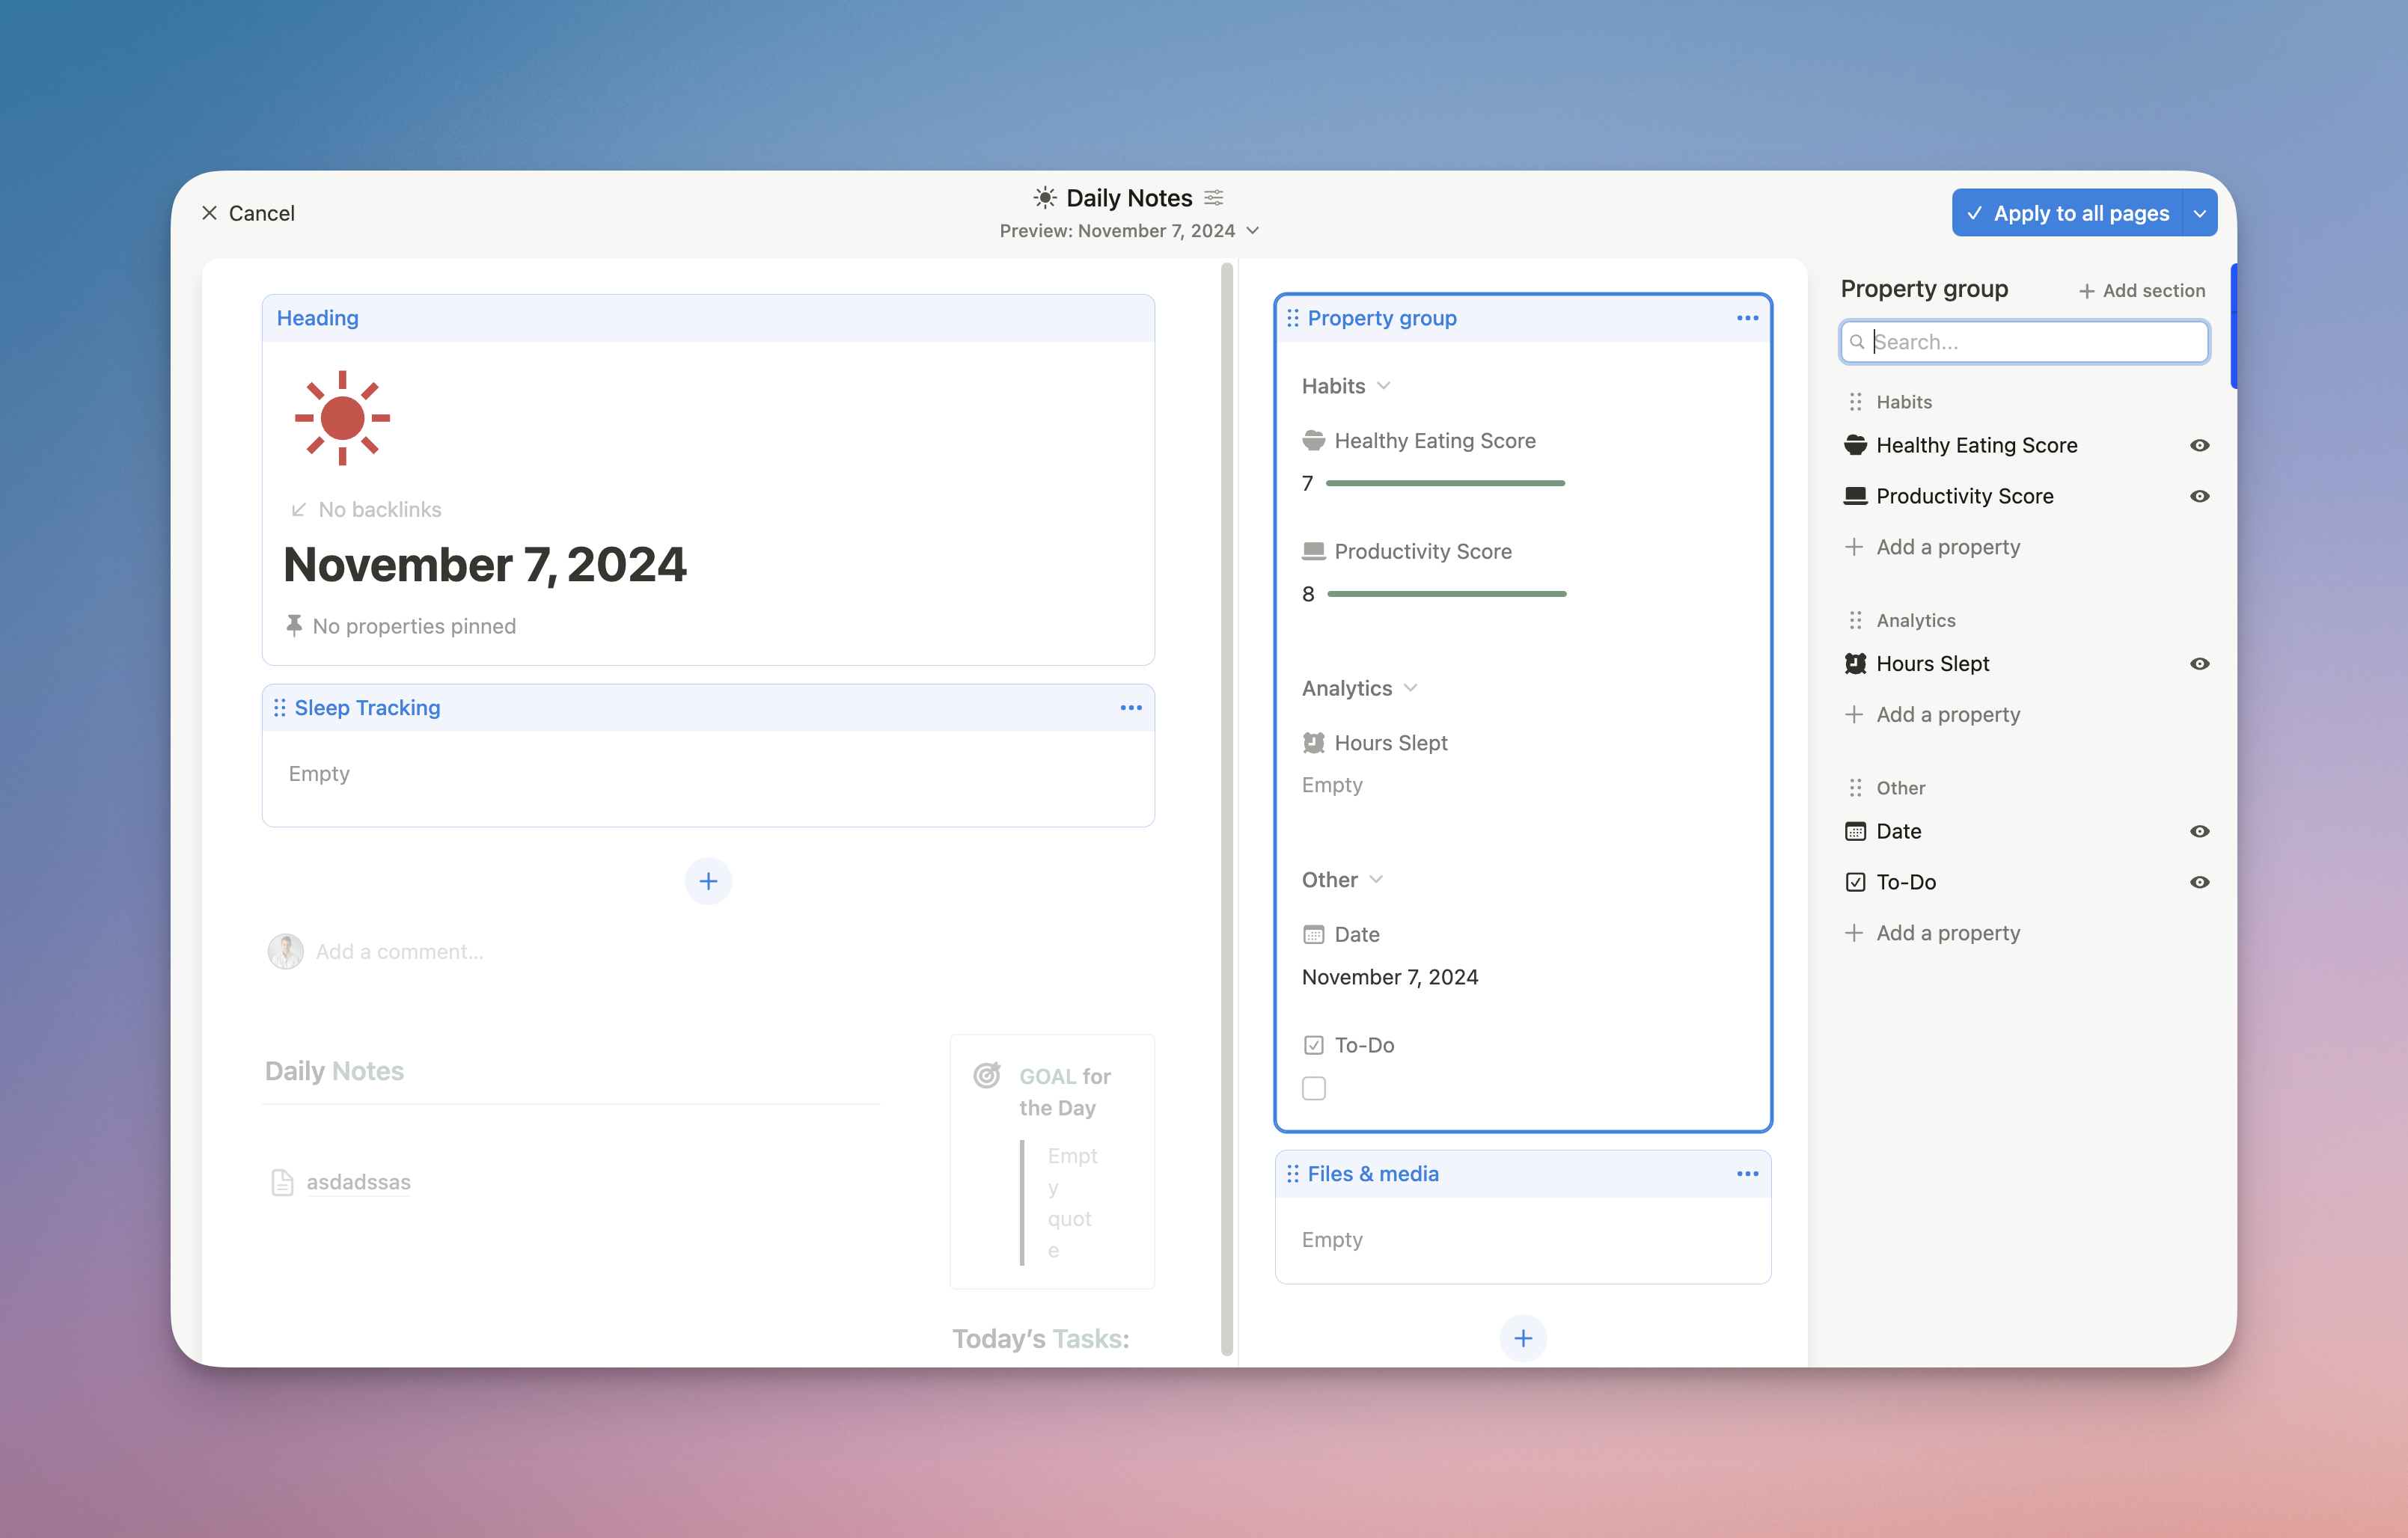Open the Property group three-dot menu
This screenshot has height=1538, width=2408.
click(1747, 318)
